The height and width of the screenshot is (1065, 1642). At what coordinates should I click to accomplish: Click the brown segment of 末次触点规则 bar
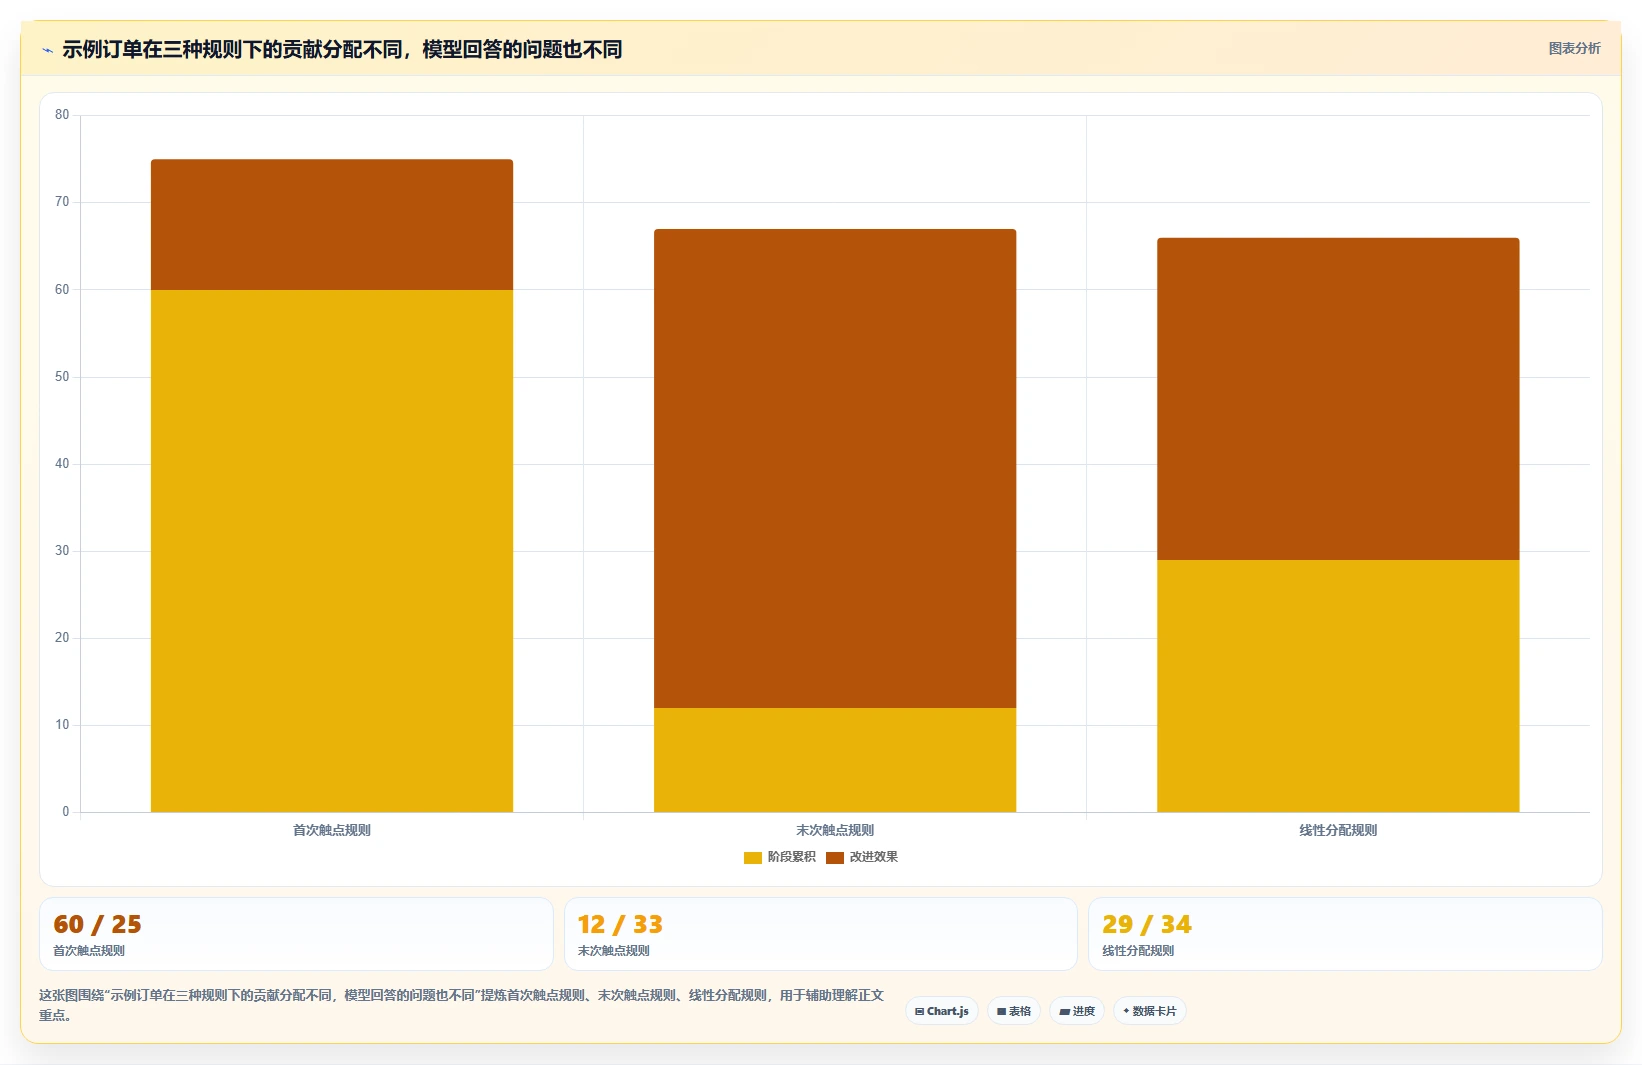click(x=835, y=469)
